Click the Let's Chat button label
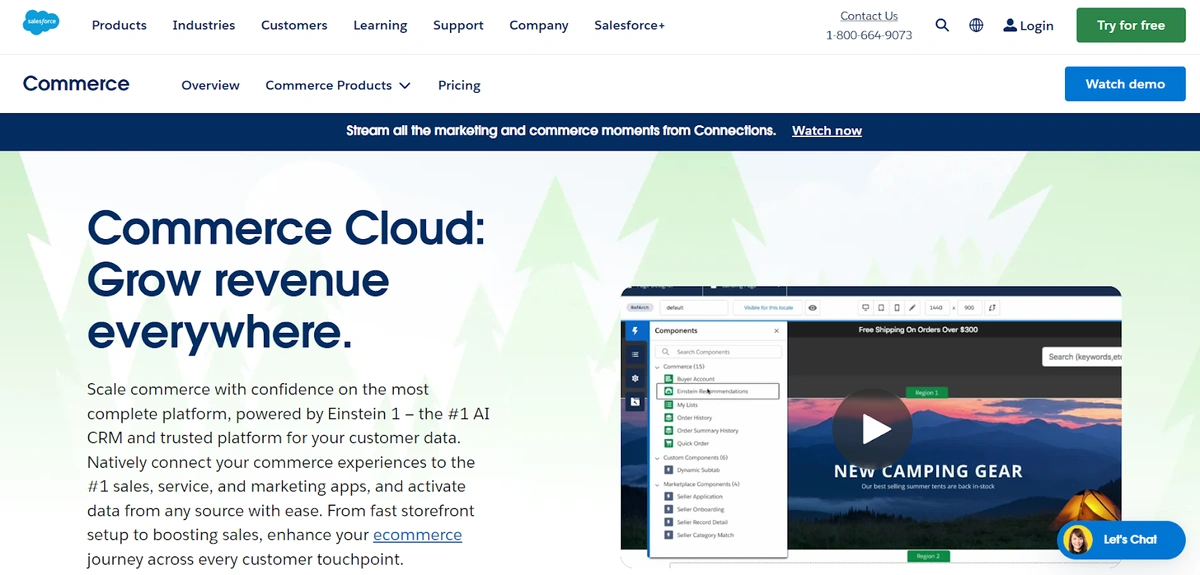Viewport: 1200px width, 575px height. pos(1130,540)
